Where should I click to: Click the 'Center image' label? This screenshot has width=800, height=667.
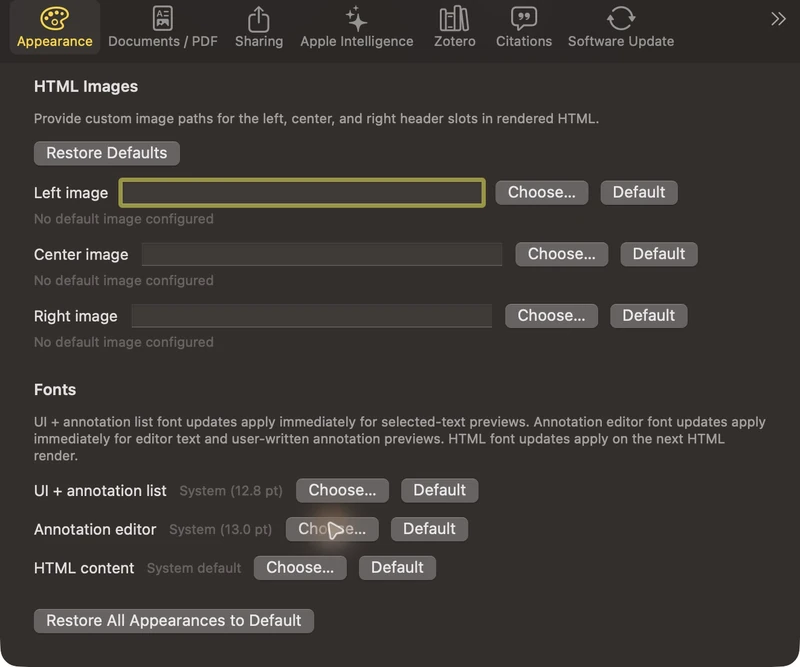[81, 255]
